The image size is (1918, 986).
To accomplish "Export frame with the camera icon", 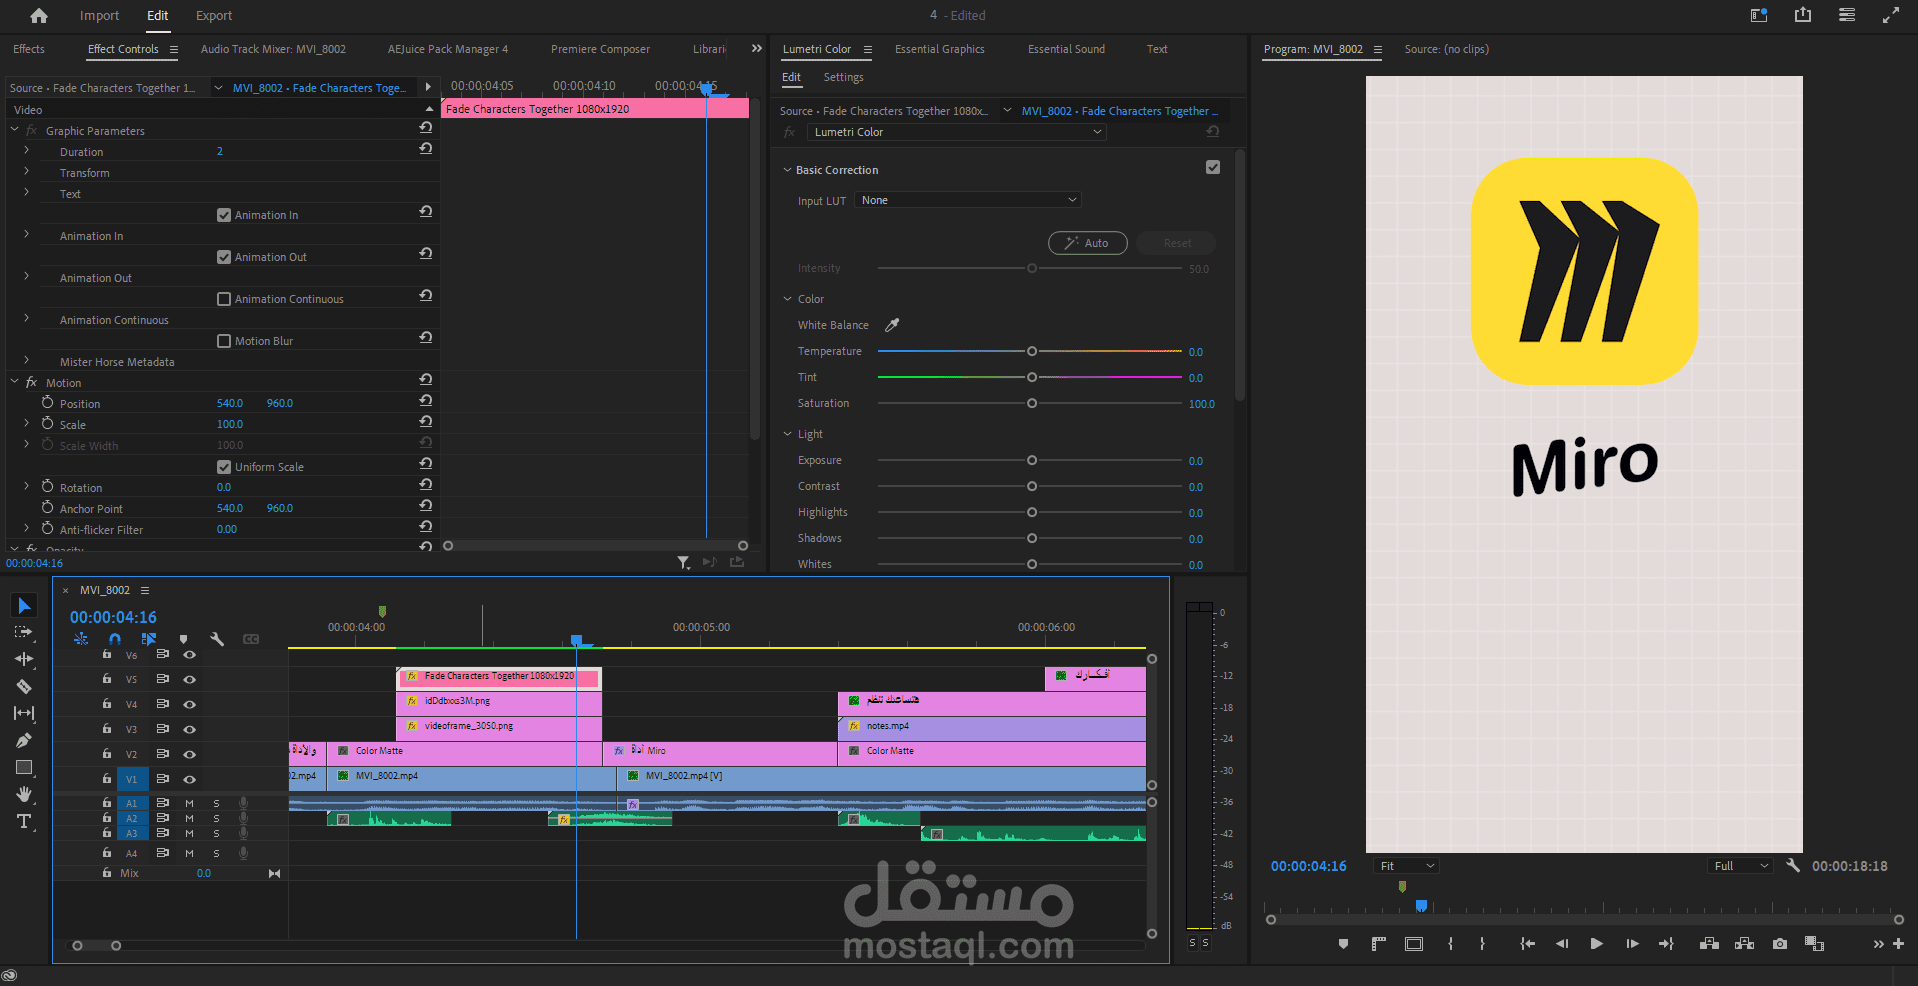I will point(1780,943).
